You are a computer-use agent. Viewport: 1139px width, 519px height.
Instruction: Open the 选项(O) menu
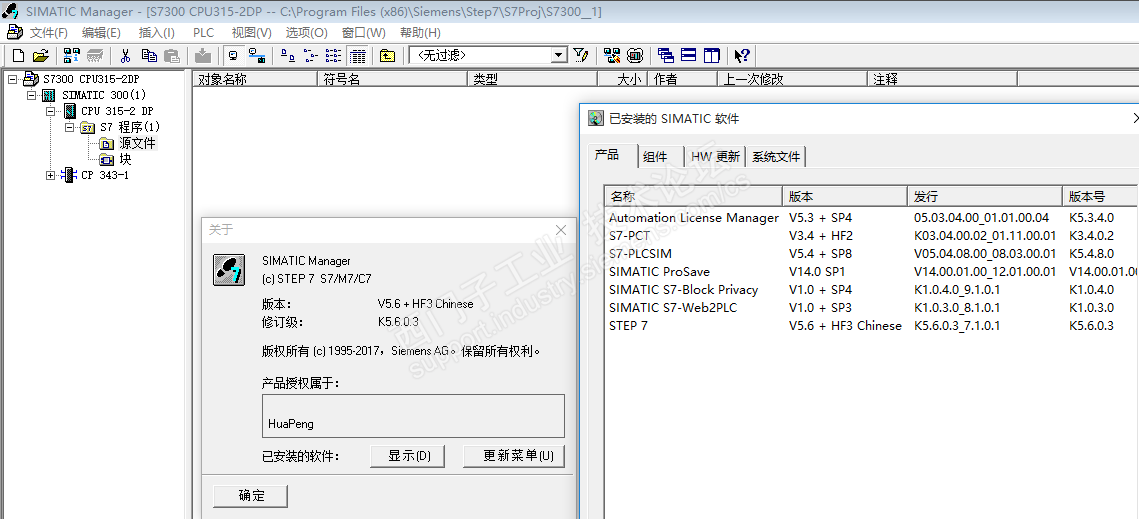[307, 33]
